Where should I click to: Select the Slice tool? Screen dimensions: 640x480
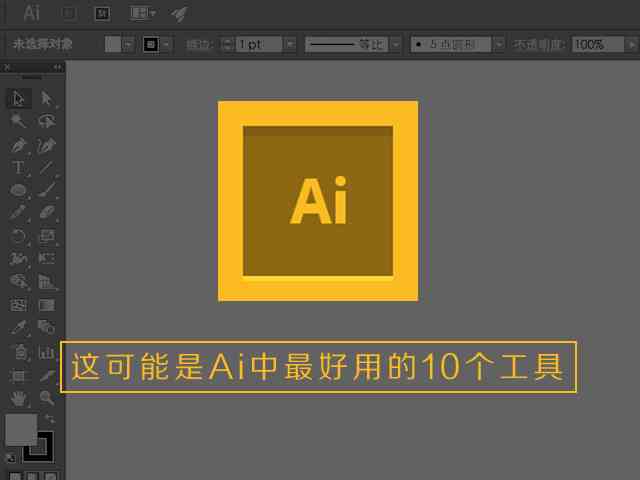(x=47, y=376)
